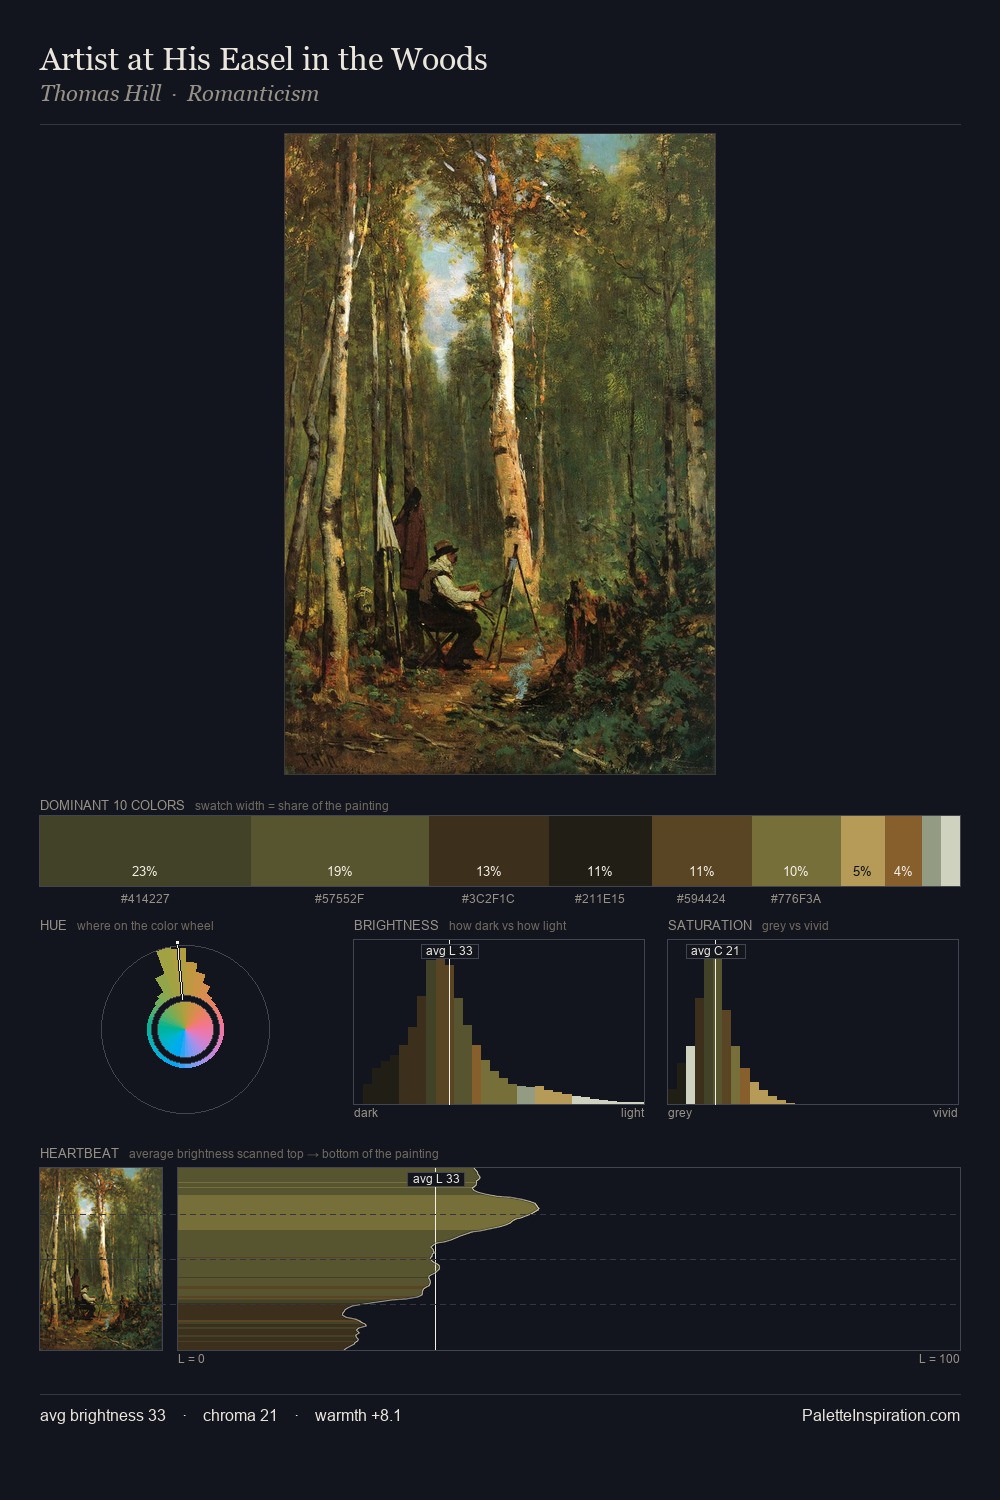Select the 13% dark brown swatch
This screenshot has width=1000, height=1500.
(489, 851)
